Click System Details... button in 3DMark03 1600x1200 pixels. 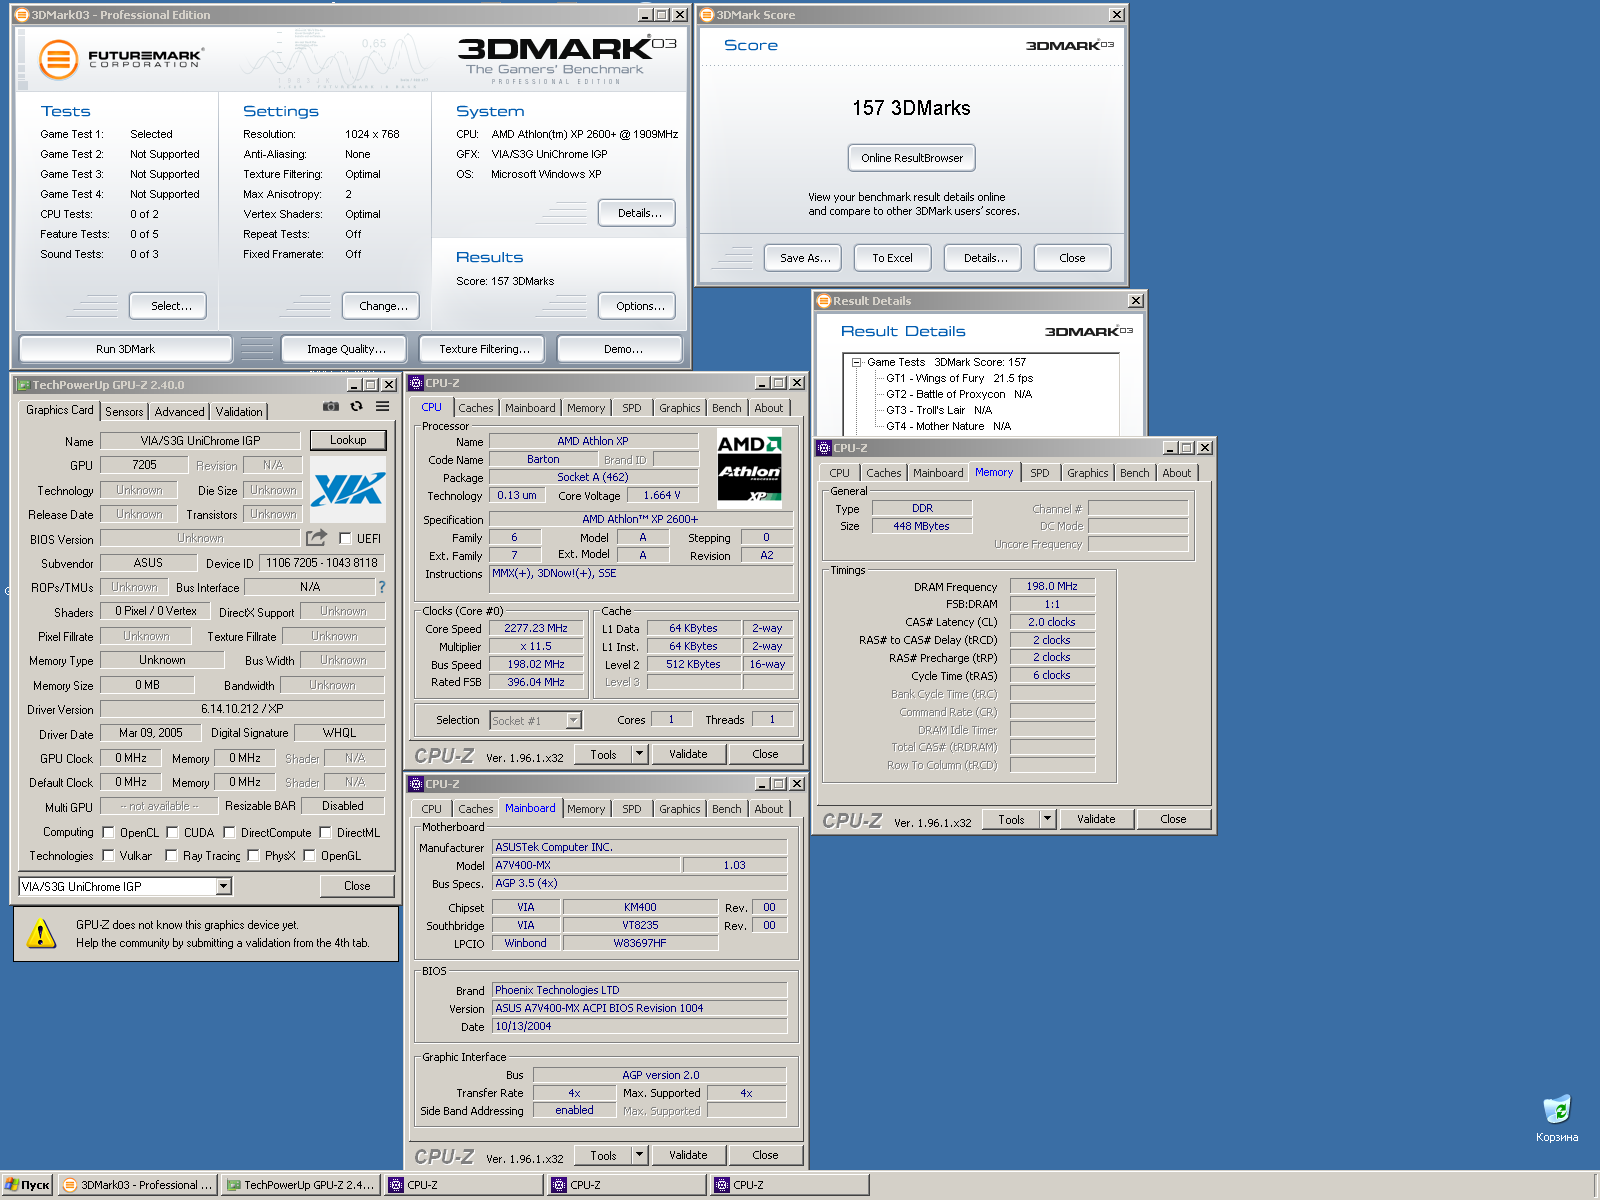(639, 213)
